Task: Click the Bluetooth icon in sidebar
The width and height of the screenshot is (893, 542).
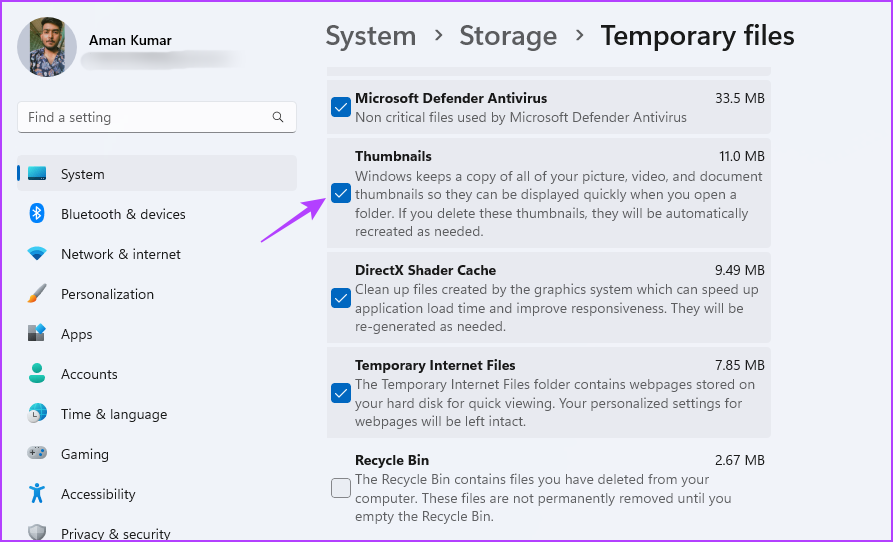Action: (x=37, y=213)
